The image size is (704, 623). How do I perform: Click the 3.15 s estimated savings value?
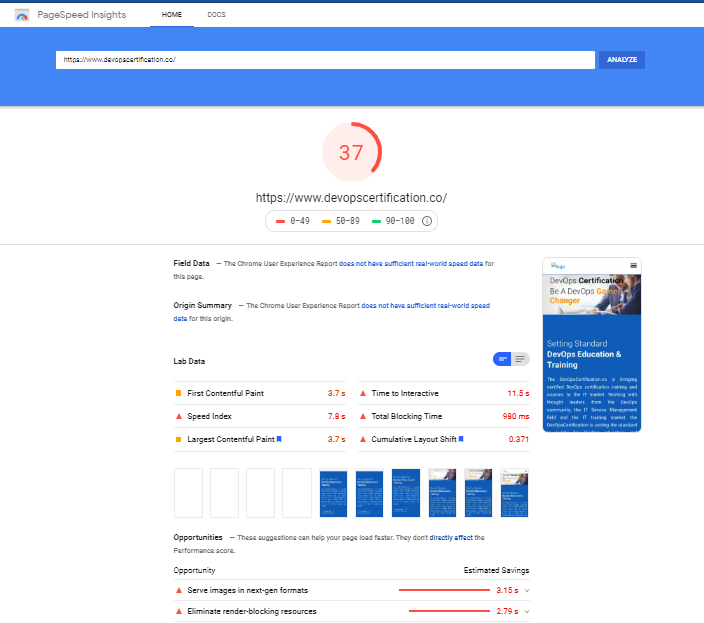tap(507, 590)
